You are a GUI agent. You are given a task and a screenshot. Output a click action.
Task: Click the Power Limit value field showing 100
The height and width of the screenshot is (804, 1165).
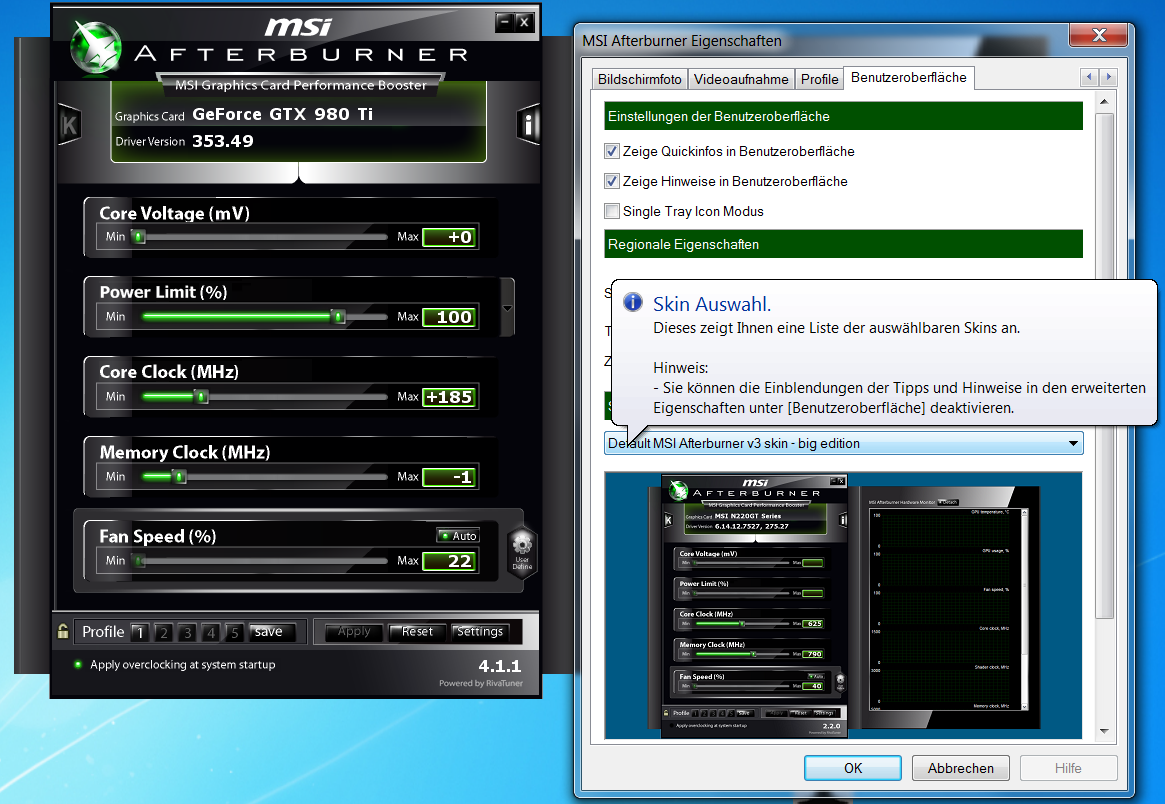point(450,317)
